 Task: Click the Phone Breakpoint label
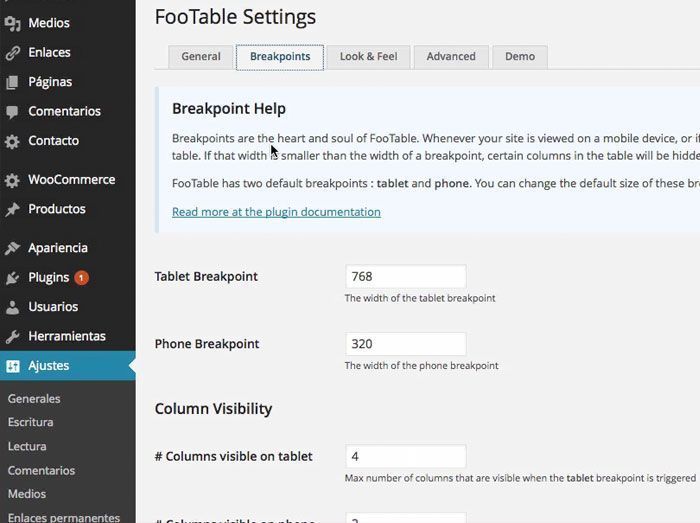point(207,344)
